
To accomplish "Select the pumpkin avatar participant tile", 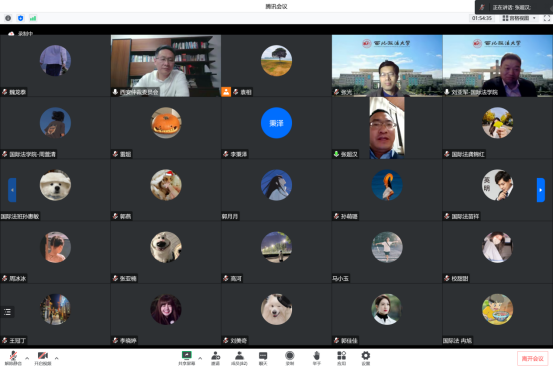I will click(166, 127).
